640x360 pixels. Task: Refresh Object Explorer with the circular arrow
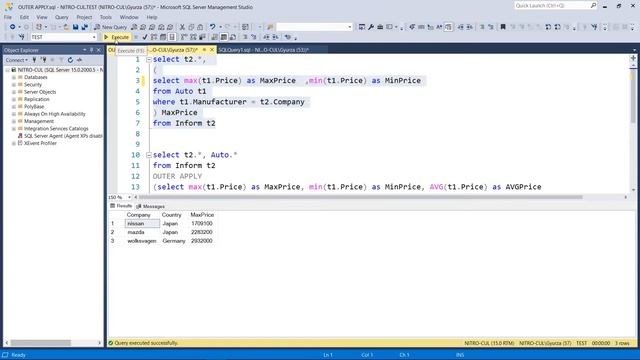[x=70, y=60]
